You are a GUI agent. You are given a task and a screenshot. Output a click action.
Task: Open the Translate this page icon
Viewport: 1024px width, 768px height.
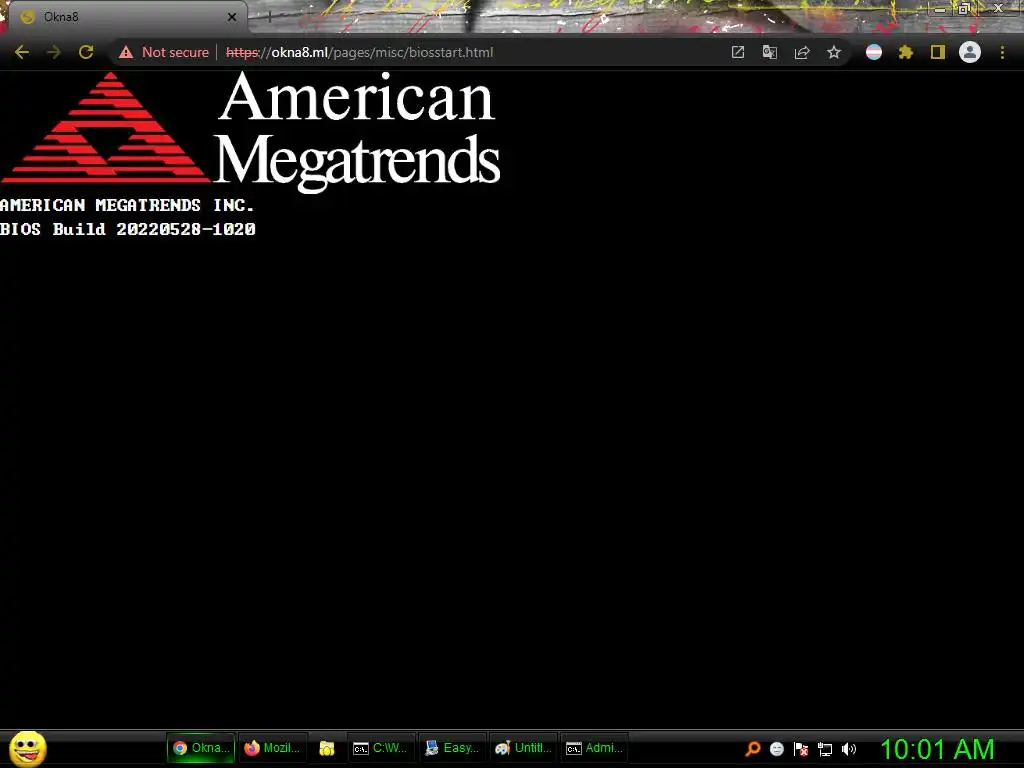770,52
